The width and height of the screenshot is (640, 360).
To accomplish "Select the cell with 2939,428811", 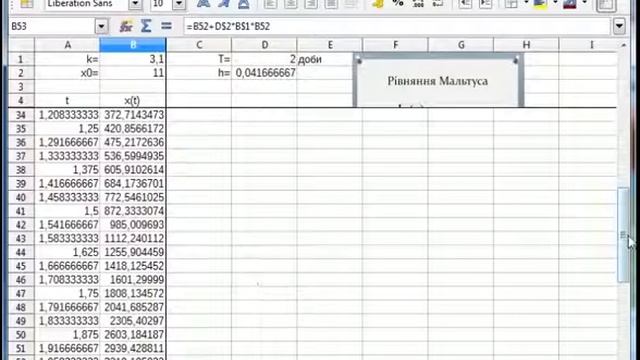I will tap(133, 348).
